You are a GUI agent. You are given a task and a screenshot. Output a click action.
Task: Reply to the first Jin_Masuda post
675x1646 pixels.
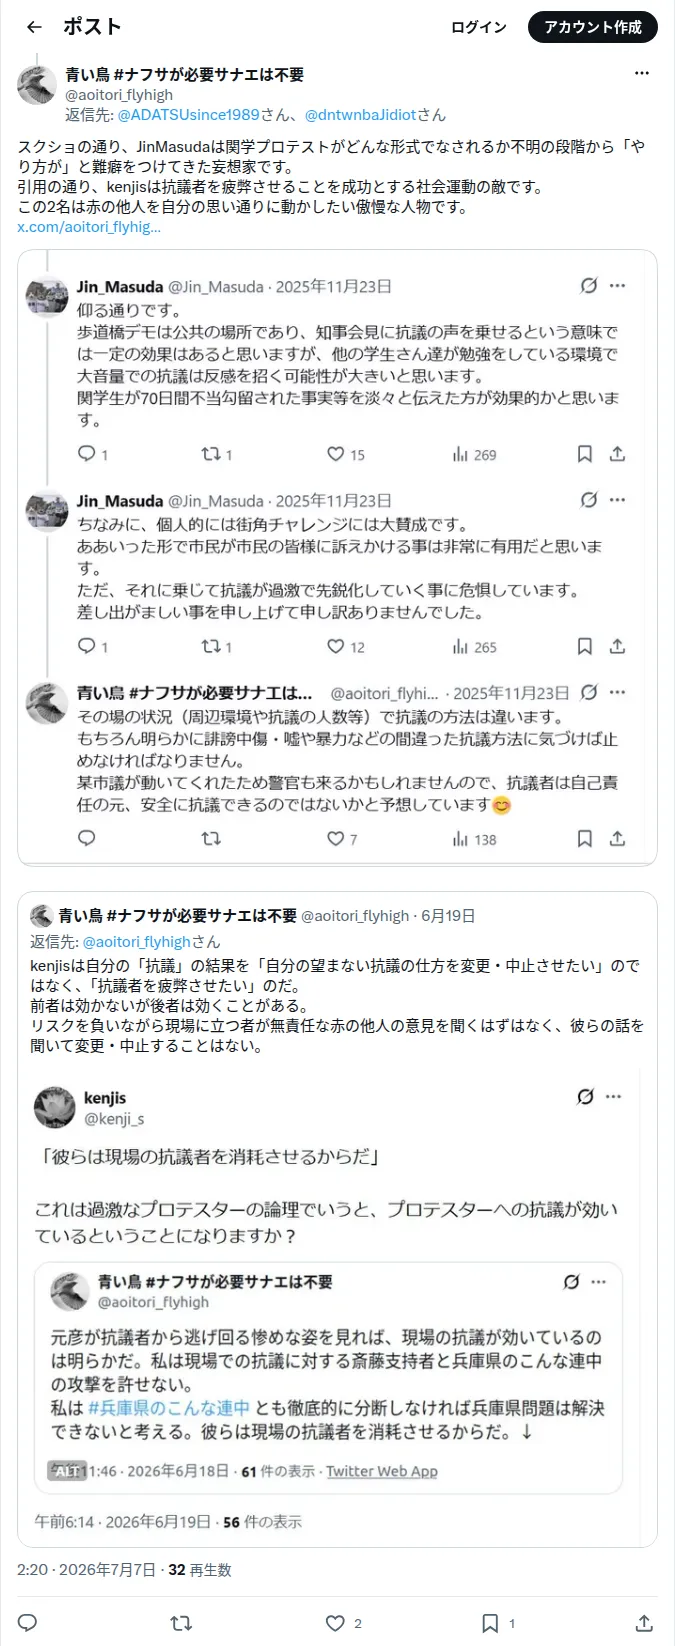click(87, 454)
